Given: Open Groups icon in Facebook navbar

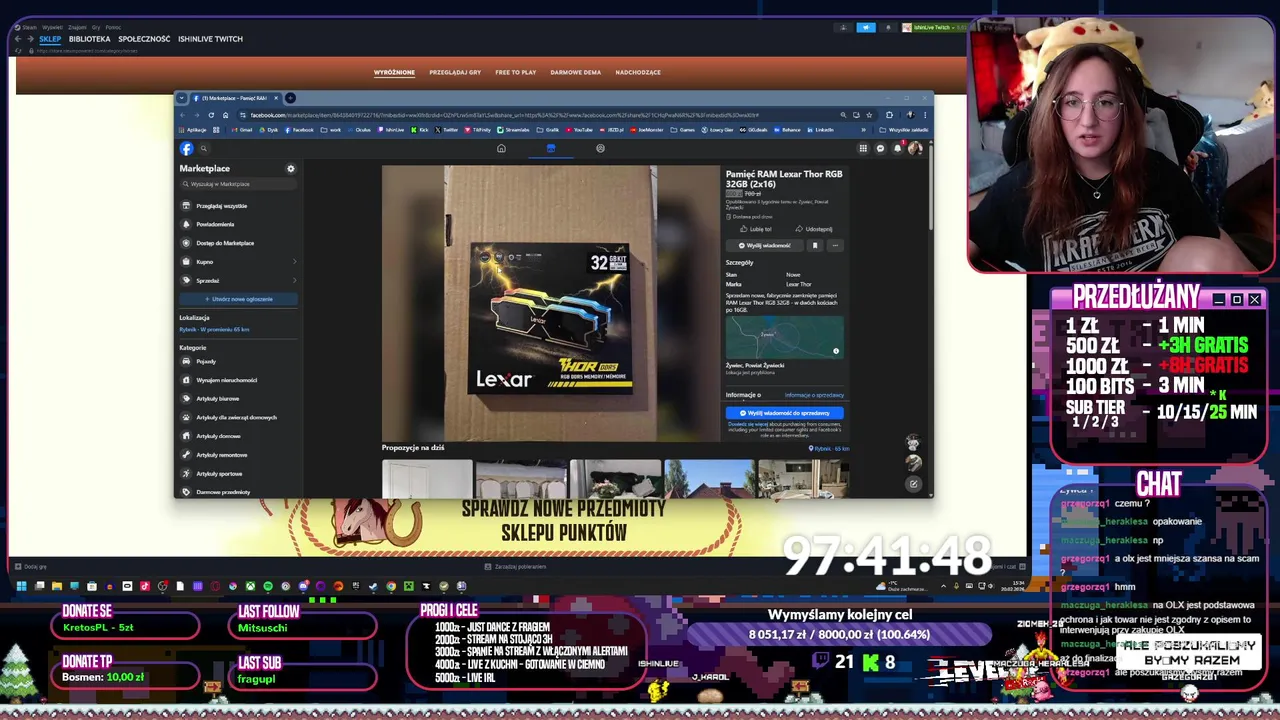Looking at the screenshot, I should [600, 148].
